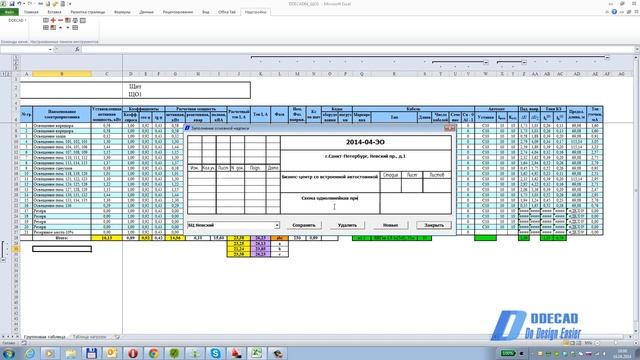The image size is (640, 360).
Task: Switch to the Office Tab ribbon tab
Action: click(227, 12)
